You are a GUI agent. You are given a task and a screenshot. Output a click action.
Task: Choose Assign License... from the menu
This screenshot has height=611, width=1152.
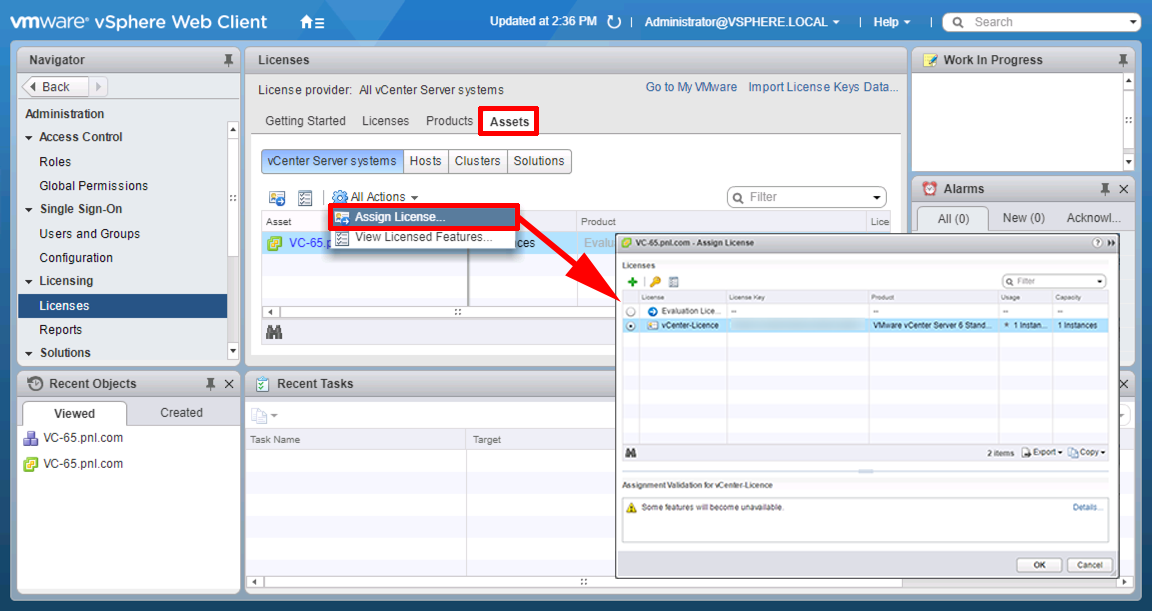(424, 217)
